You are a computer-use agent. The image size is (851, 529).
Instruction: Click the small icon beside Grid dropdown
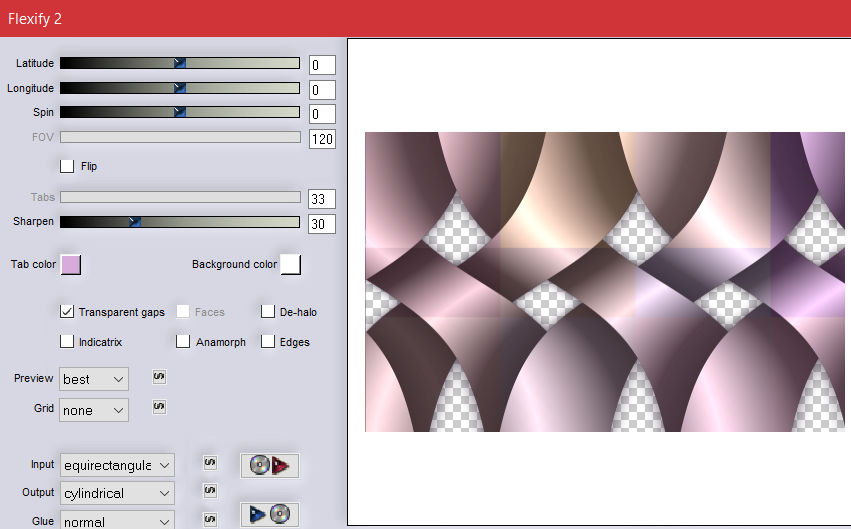point(159,407)
